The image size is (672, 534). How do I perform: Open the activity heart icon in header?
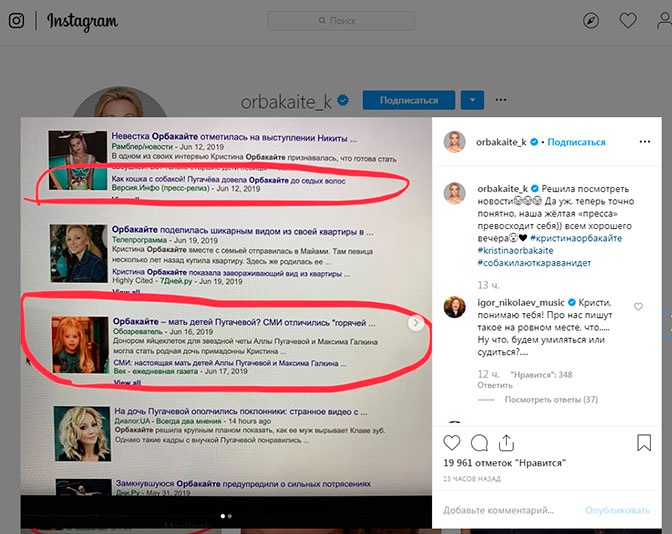[628, 21]
